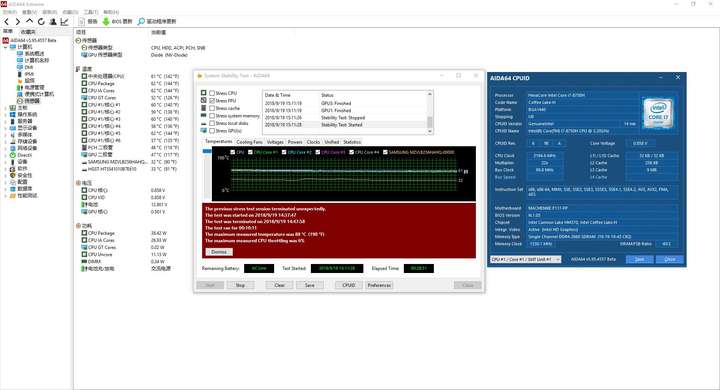Image resolution: width=720 pixels, height=390 pixels.
Task: Uncheck the Stress FPU checkbox
Action: click(212, 101)
